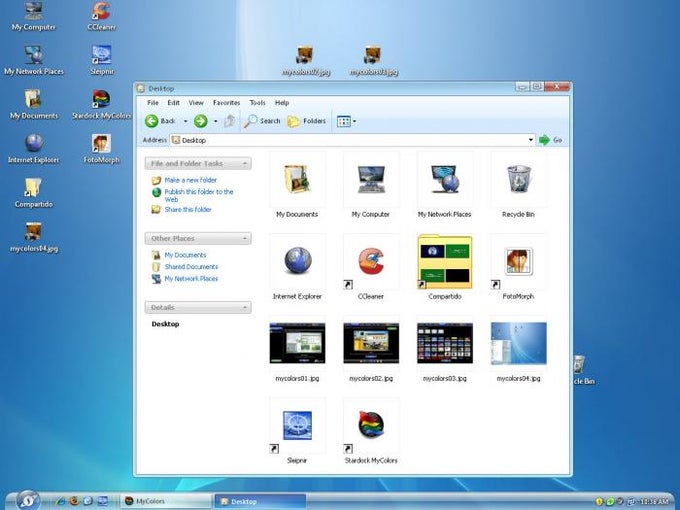
Task: Open the Edit menu
Action: click(173, 103)
